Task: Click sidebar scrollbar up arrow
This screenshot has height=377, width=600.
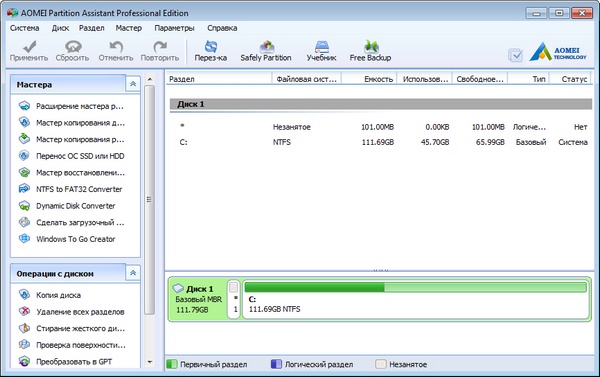Action: pyautogui.click(x=150, y=79)
